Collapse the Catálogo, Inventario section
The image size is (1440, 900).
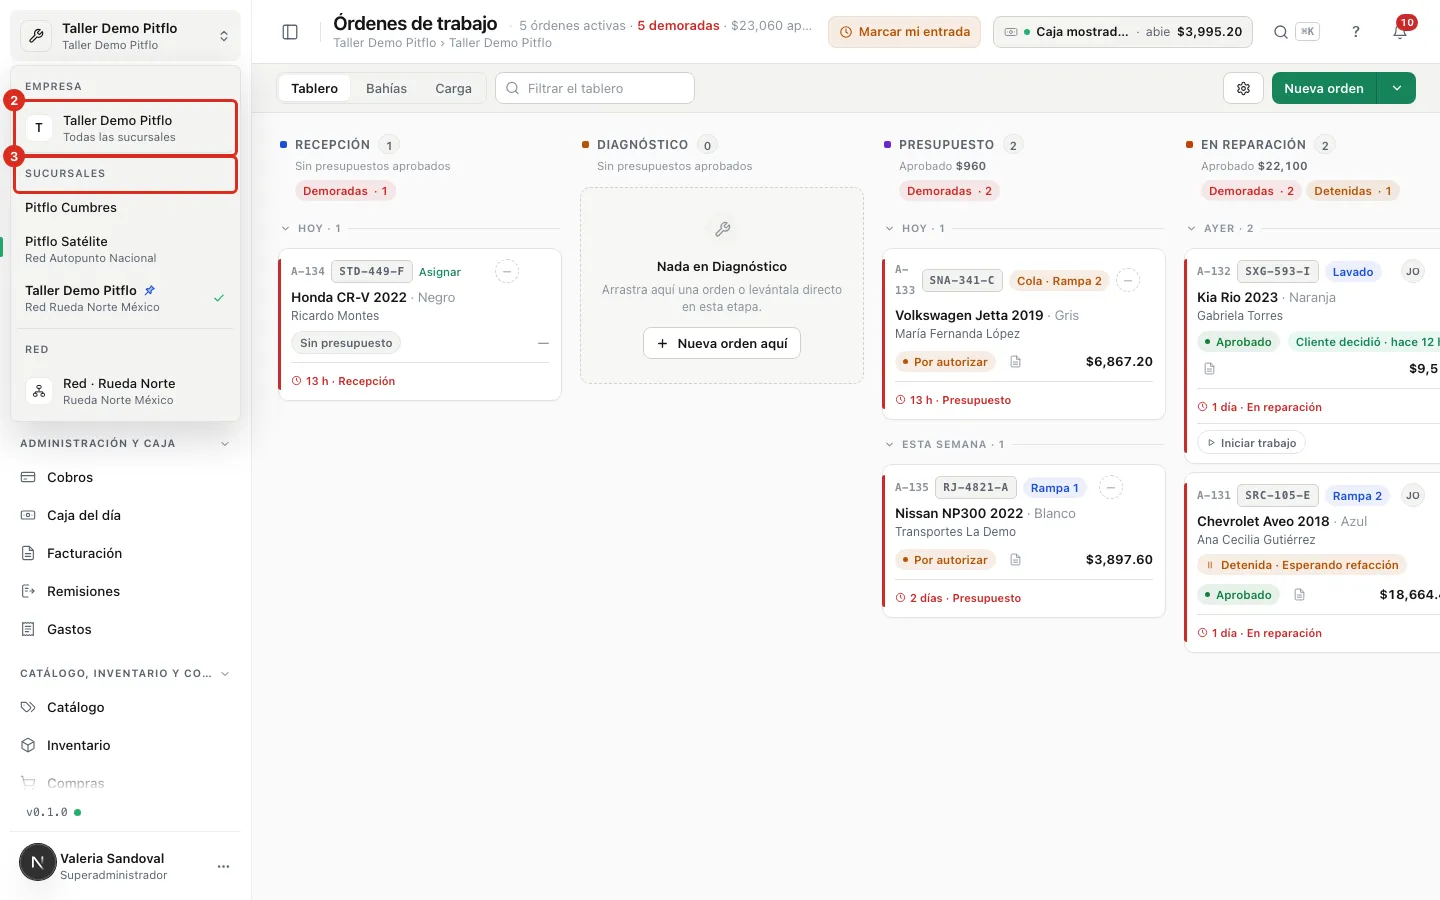(x=125, y=673)
